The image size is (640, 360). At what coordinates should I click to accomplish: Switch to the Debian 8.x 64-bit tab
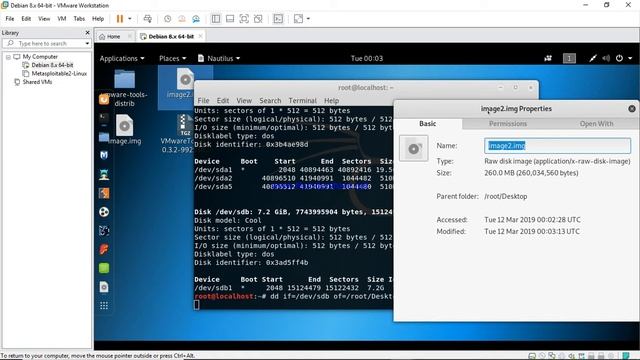click(x=171, y=36)
